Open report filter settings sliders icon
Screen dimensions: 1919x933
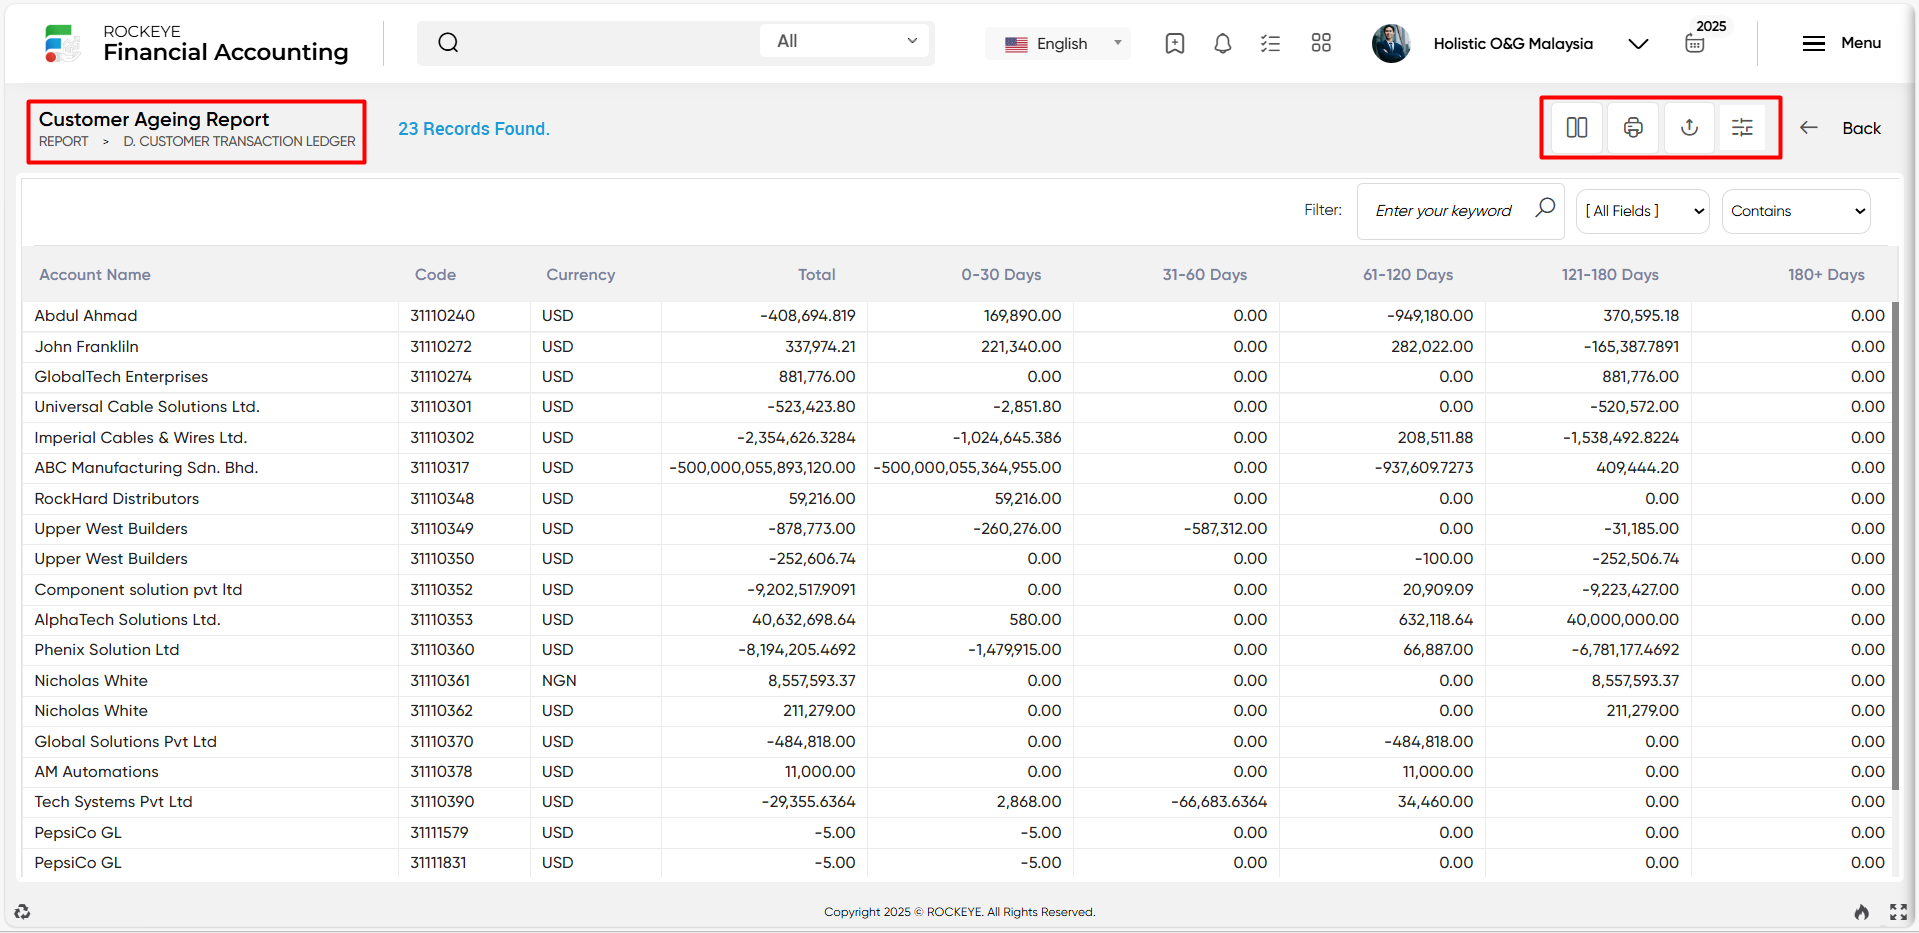coord(1742,127)
